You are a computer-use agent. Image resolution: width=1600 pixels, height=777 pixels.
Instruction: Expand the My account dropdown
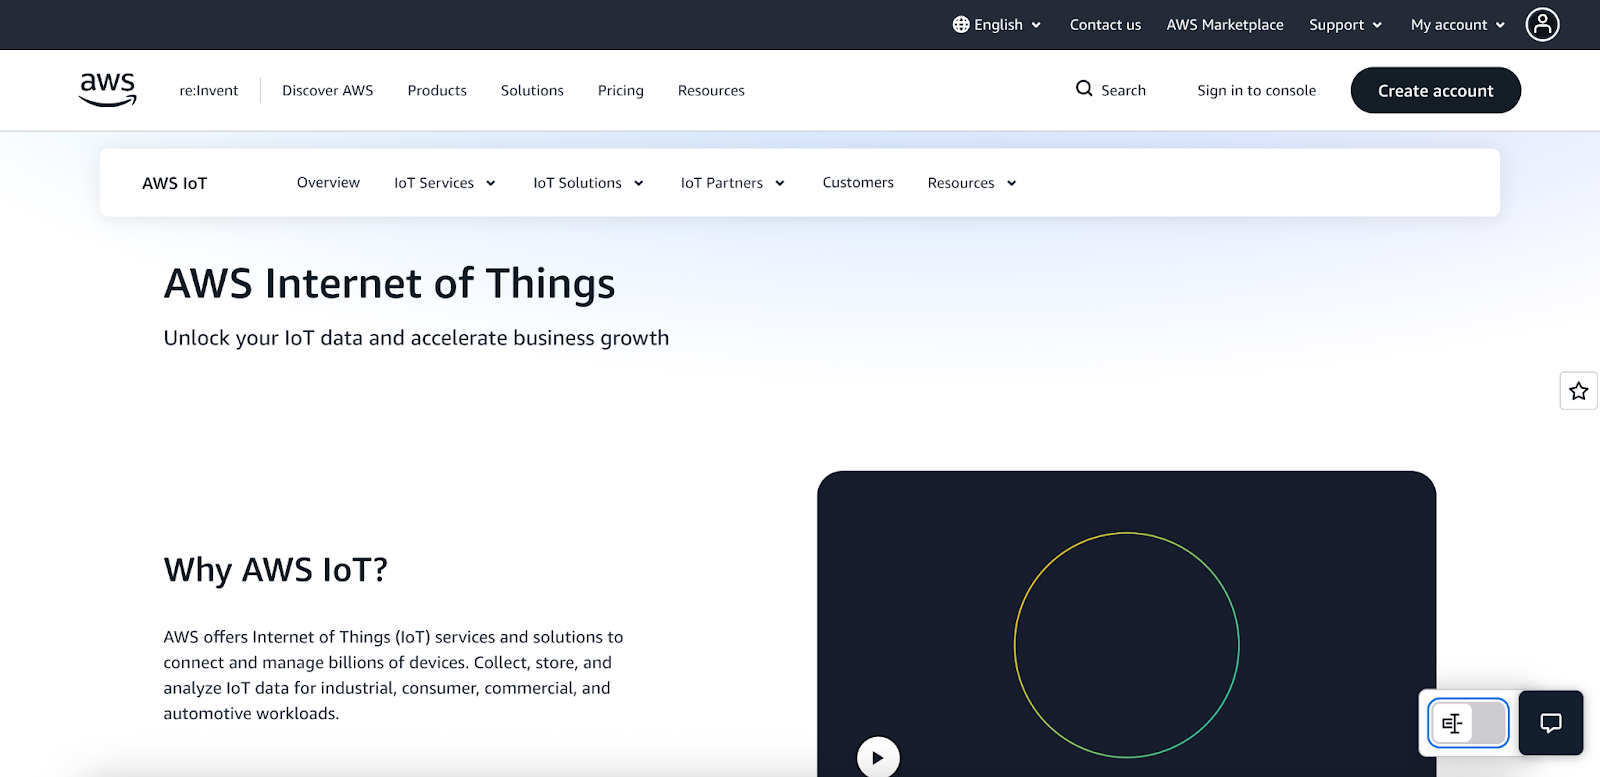[1458, 24]
